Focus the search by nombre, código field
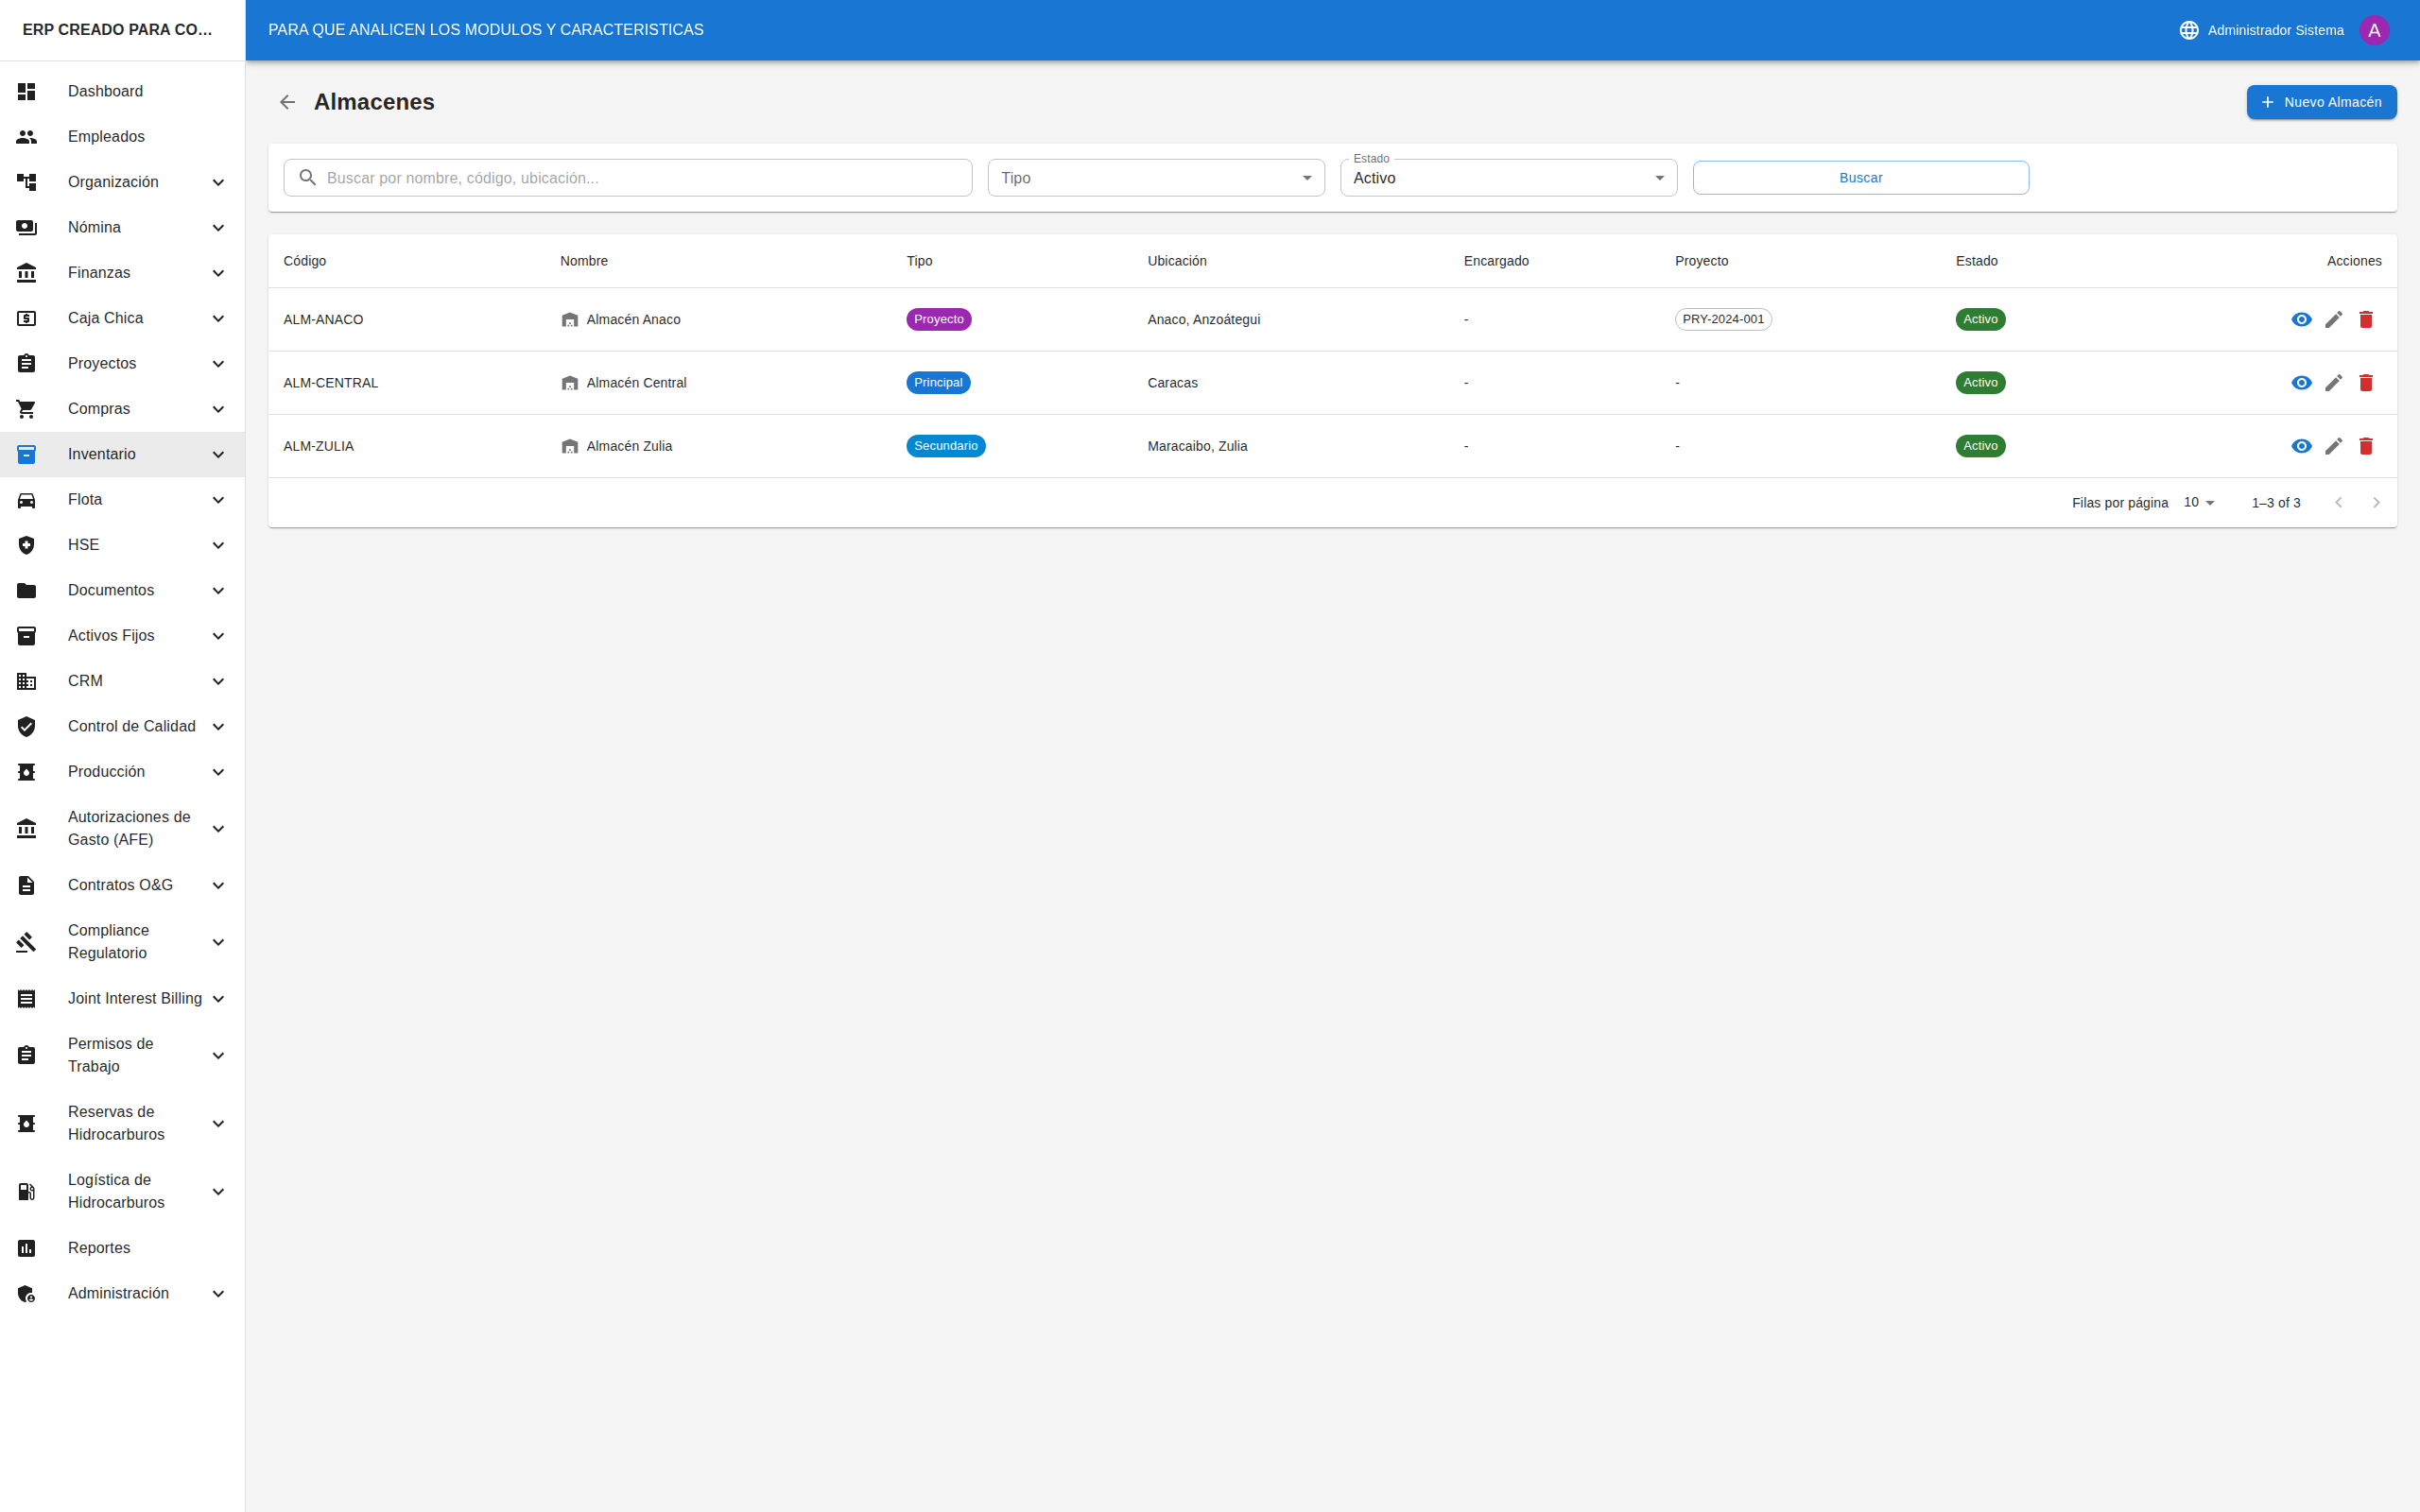The width and height of the screenshot is (2420, 1512). click(640, 178)
